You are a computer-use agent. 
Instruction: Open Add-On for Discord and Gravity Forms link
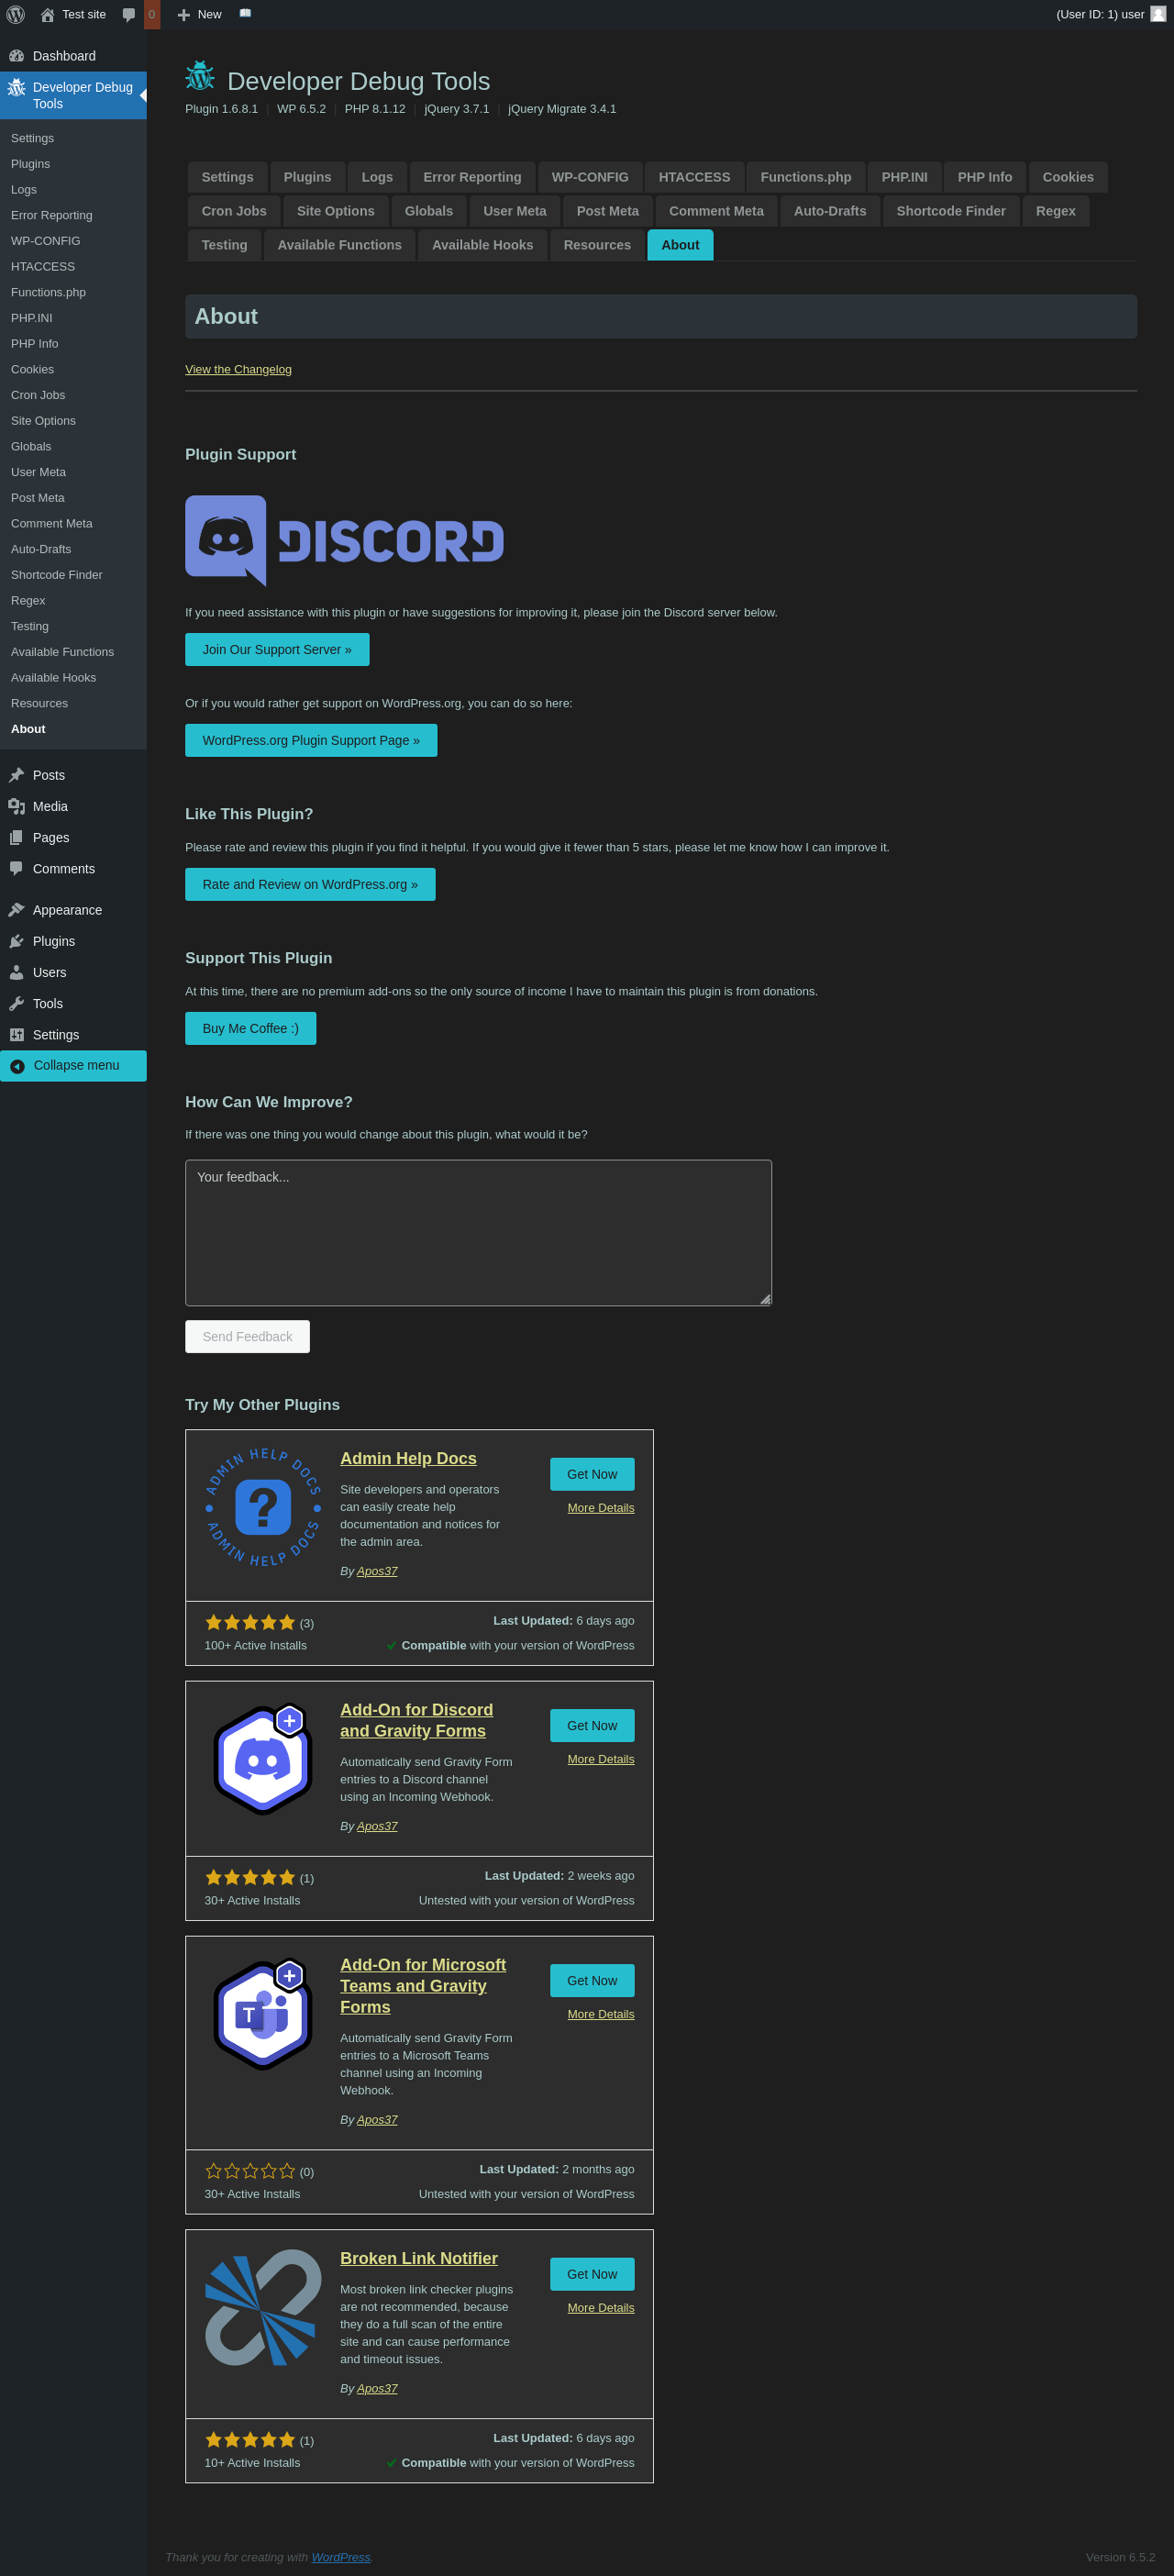416,1720
